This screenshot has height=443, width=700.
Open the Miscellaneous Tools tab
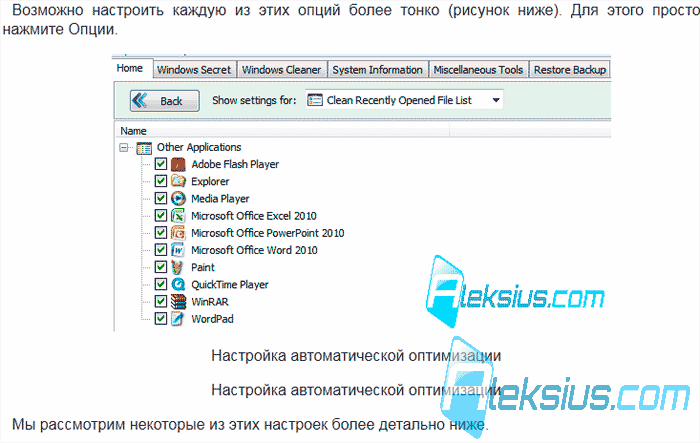click(479, 70)
